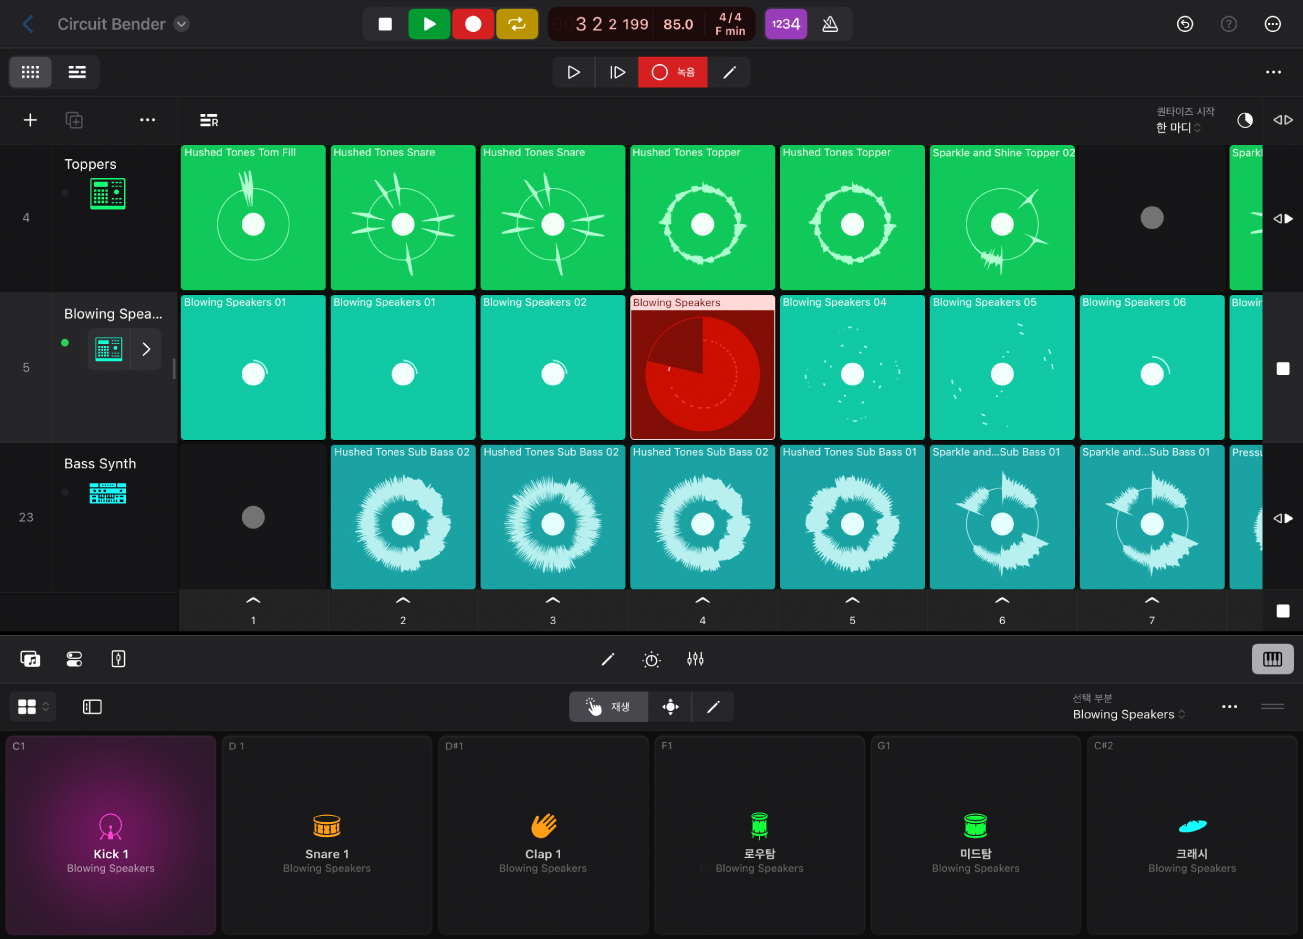The image size is (1303, 939).
Task: Select the Blowing Speakers 04 cell
Action: (x=852, y=368)
